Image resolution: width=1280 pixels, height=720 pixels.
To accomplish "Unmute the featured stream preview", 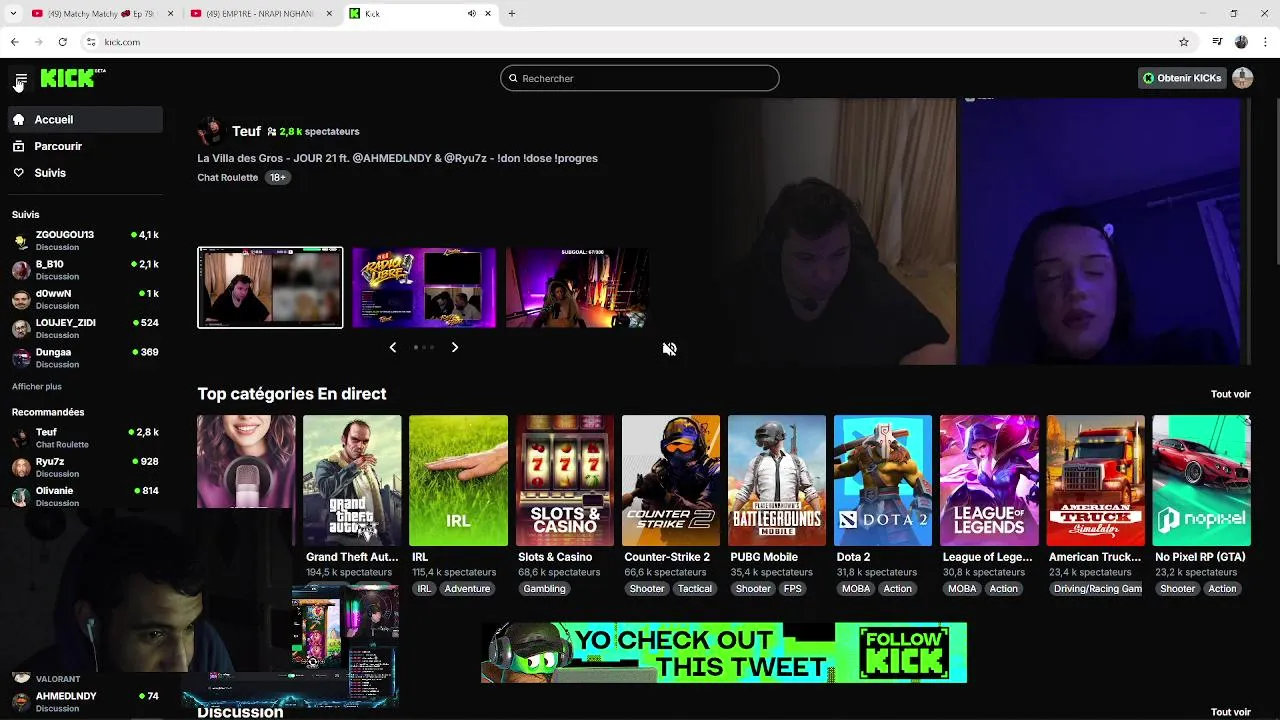I will point(669,349).
